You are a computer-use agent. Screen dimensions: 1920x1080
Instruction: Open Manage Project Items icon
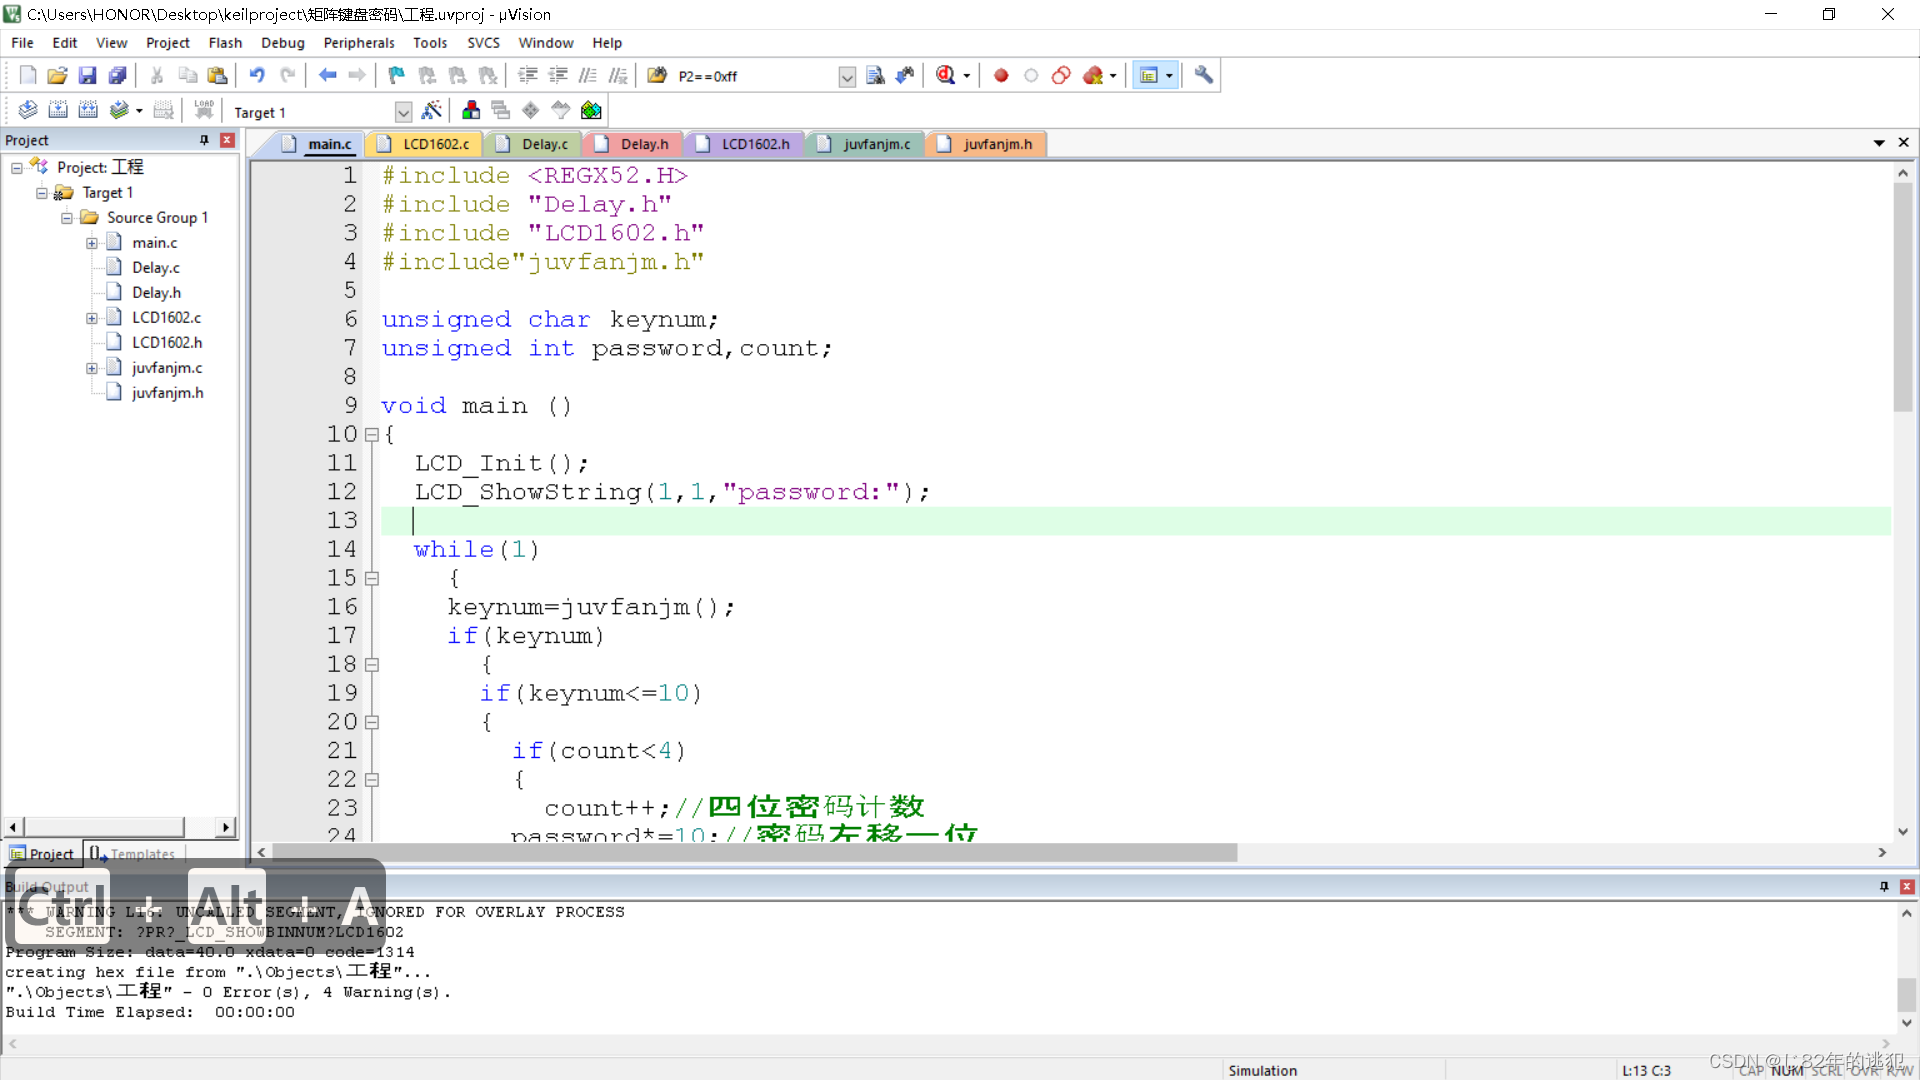471,110
